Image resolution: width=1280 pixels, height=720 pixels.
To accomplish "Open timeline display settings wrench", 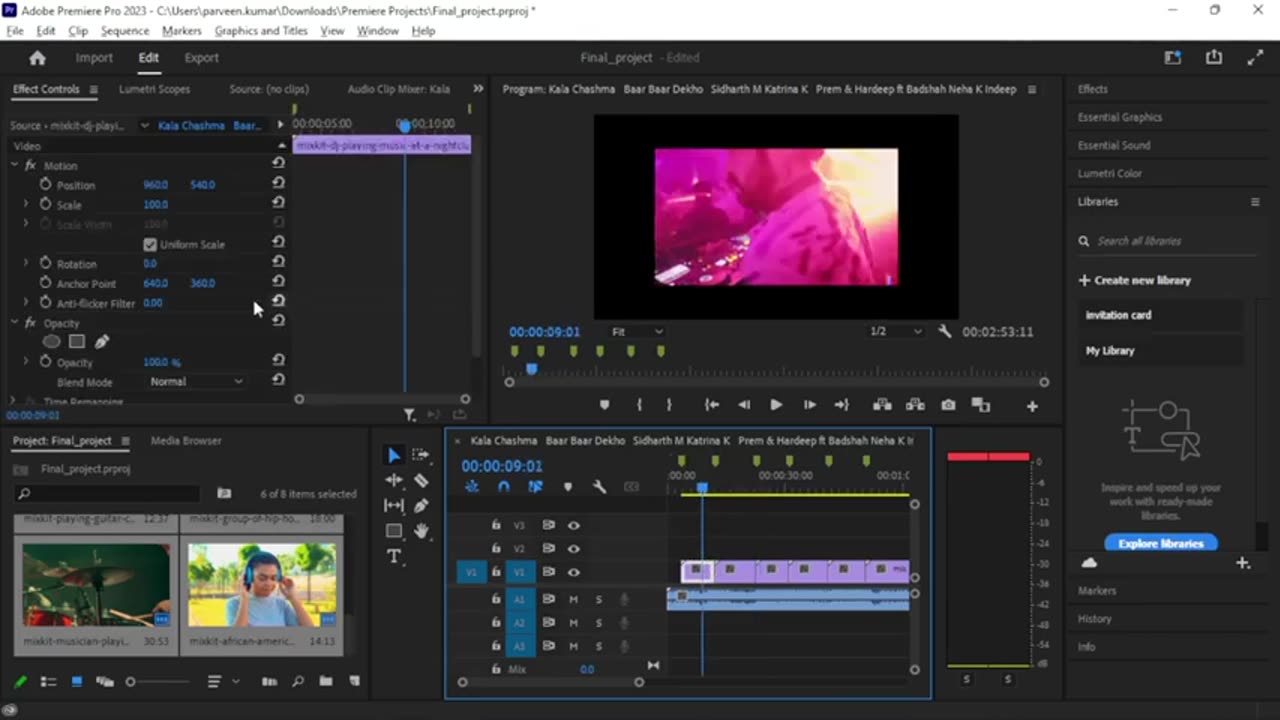I will 599,487.
